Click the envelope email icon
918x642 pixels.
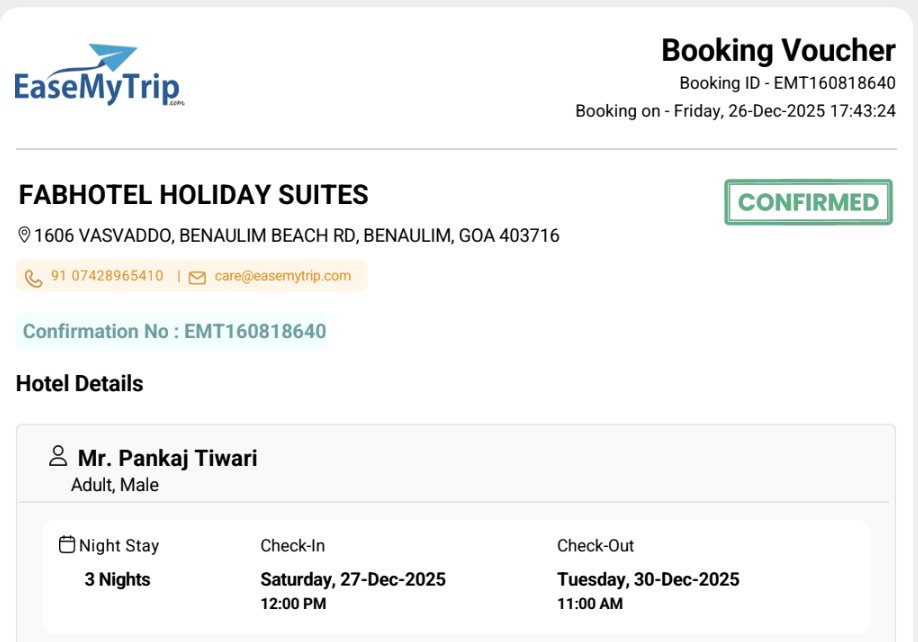[197, 277]
